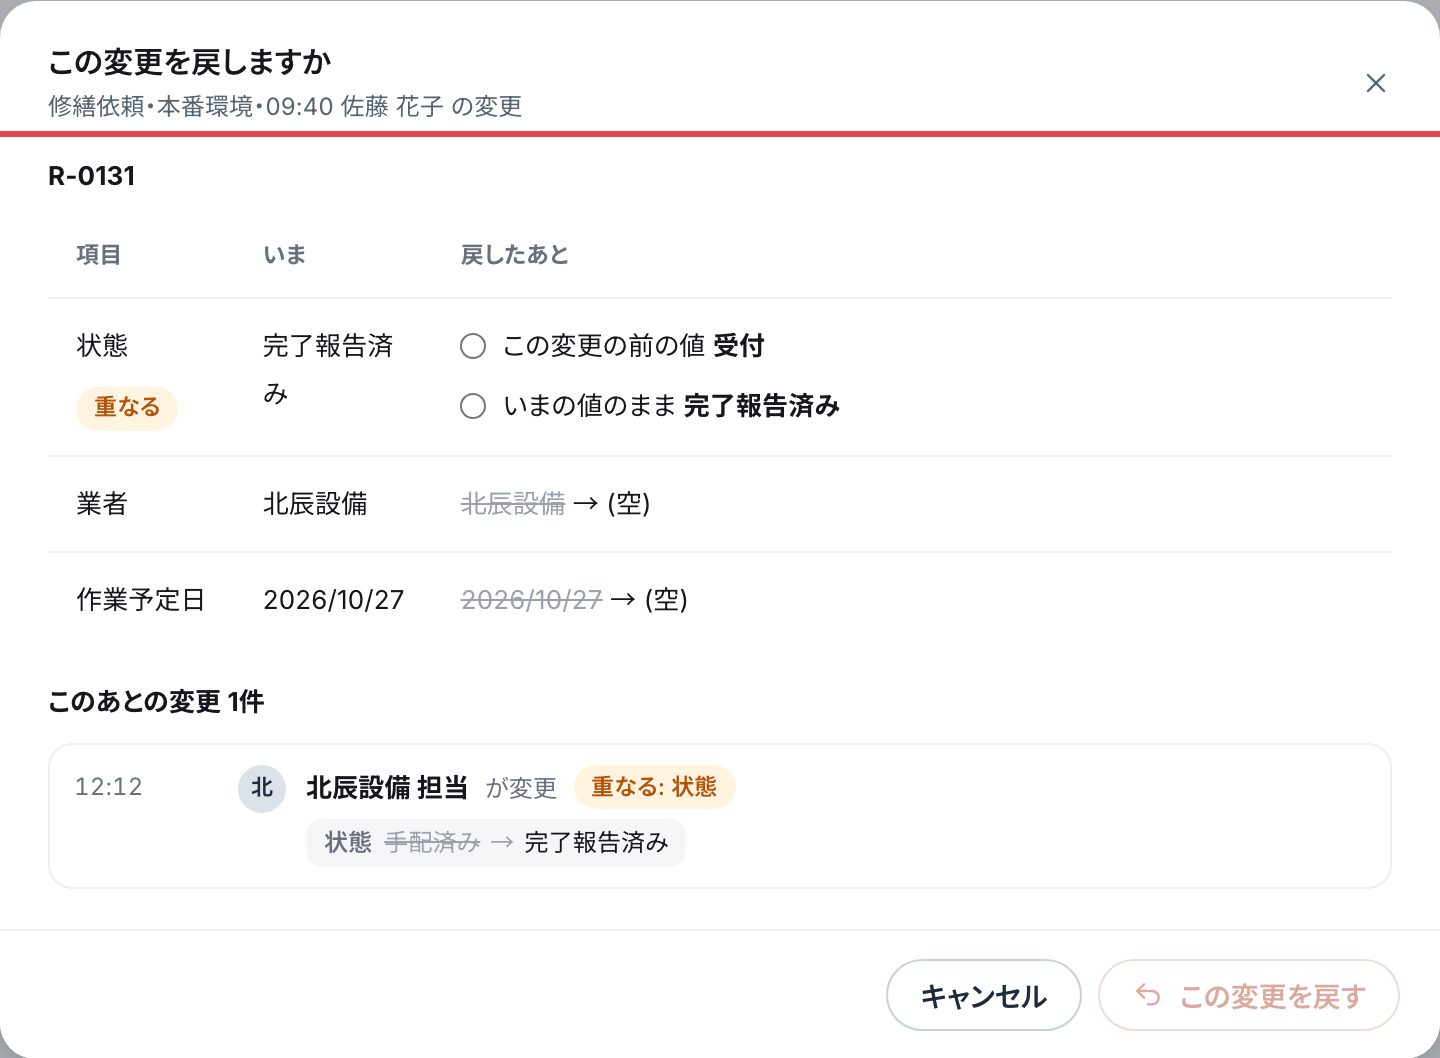Click the 'この変更を戻す' button
The image size is (1440, 1058).
pyautogui.click(x=1248, y=995)
